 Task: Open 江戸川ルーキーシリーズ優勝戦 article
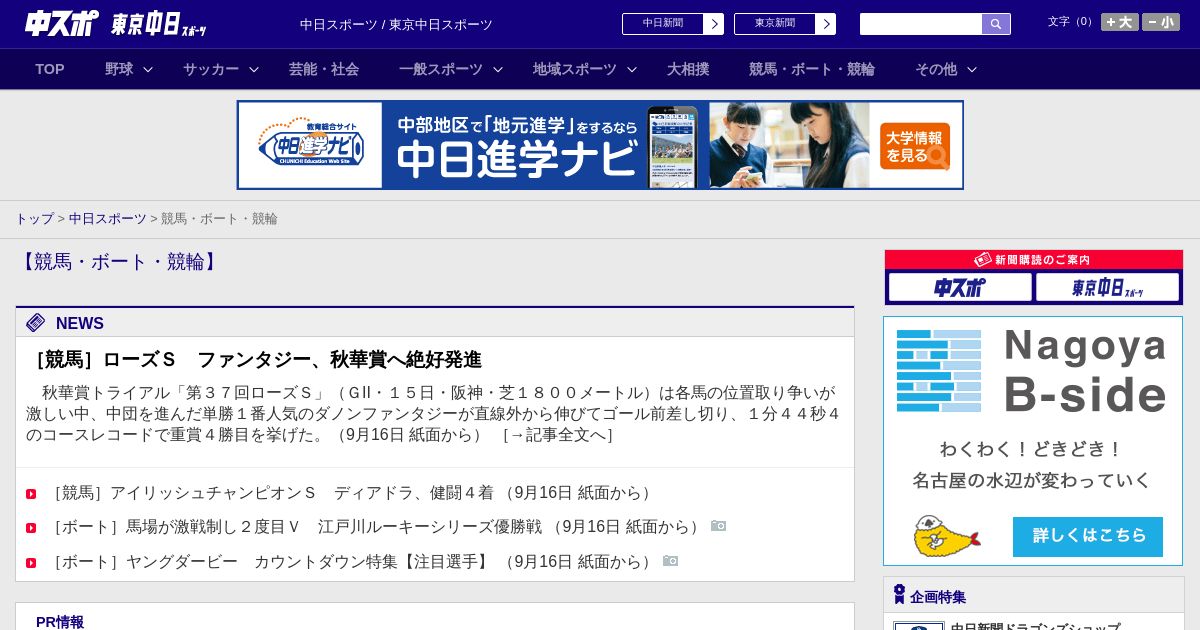point(375,527)
